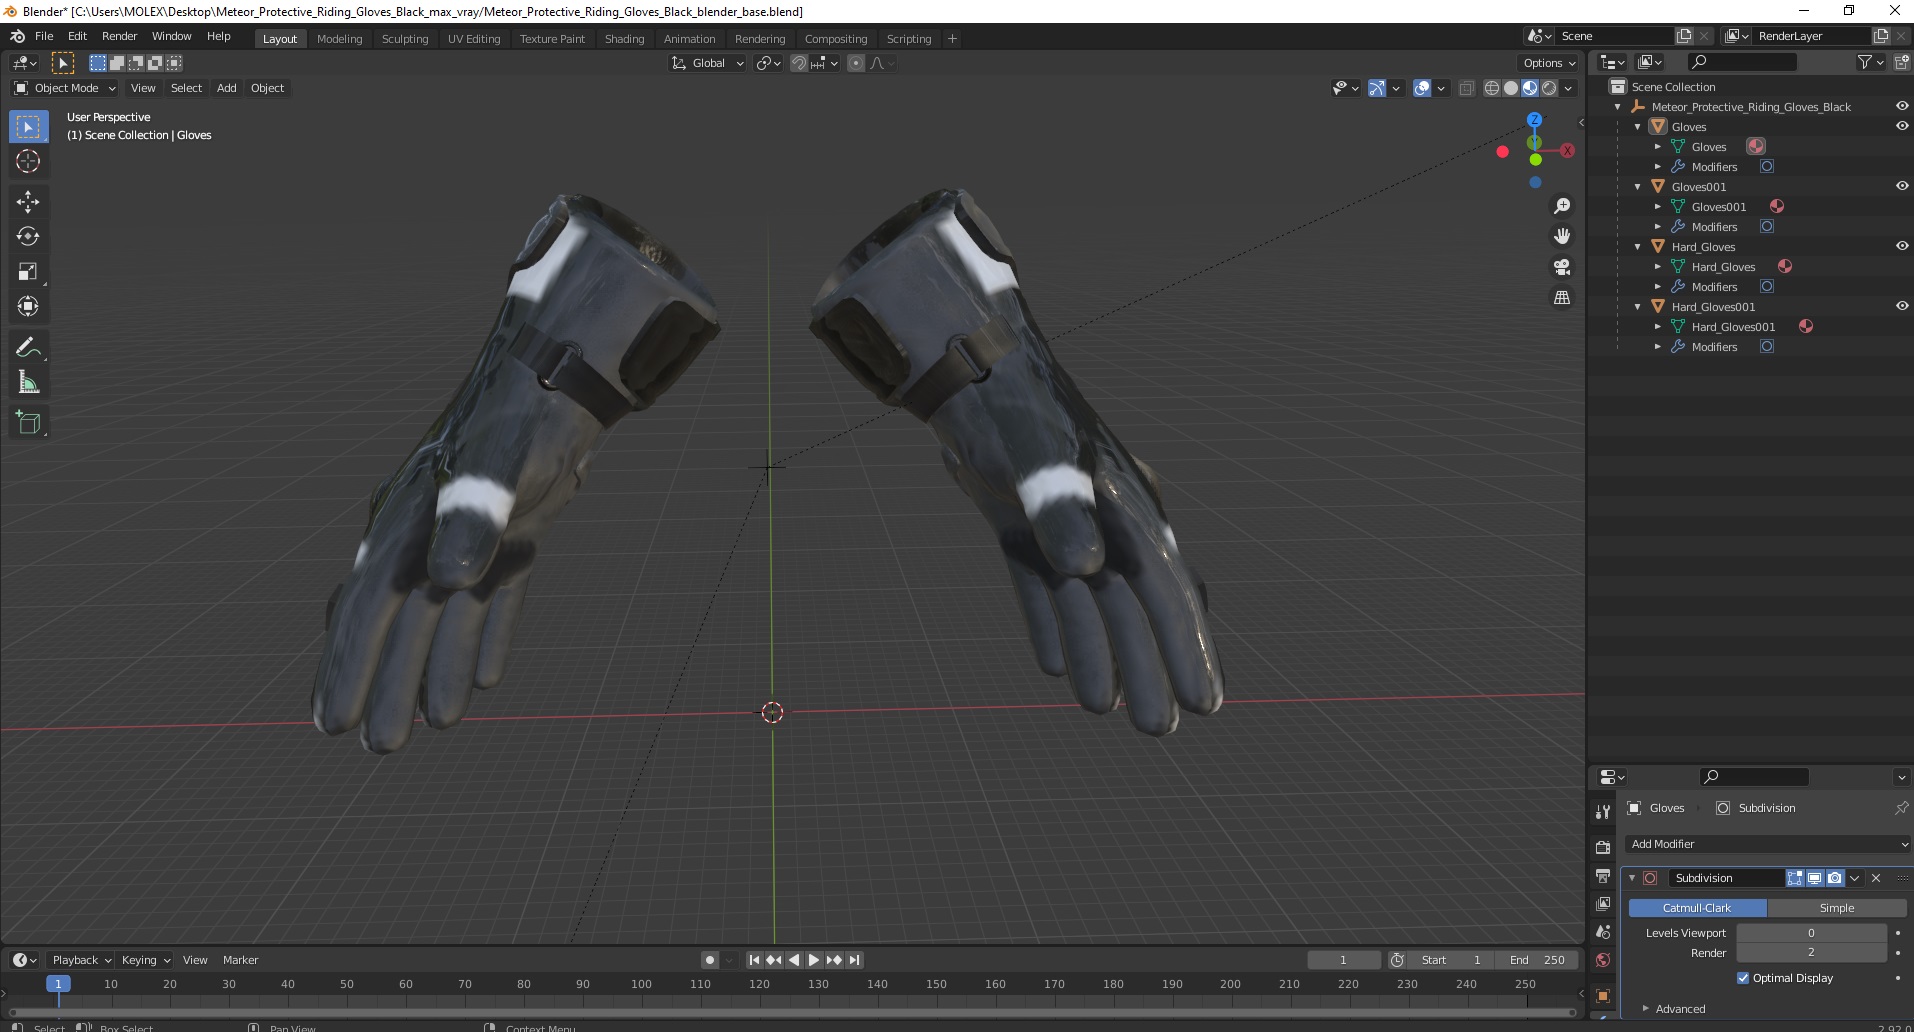Viewport: 1914px width, 1032px height.
Task: Open the Playback dropdown menu
Action: coord(81,960)
